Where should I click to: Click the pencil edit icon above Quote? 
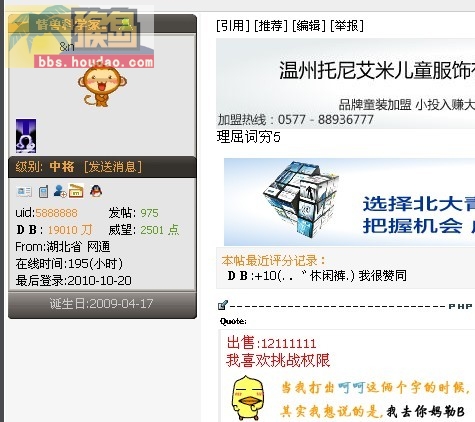pos(223,305)
